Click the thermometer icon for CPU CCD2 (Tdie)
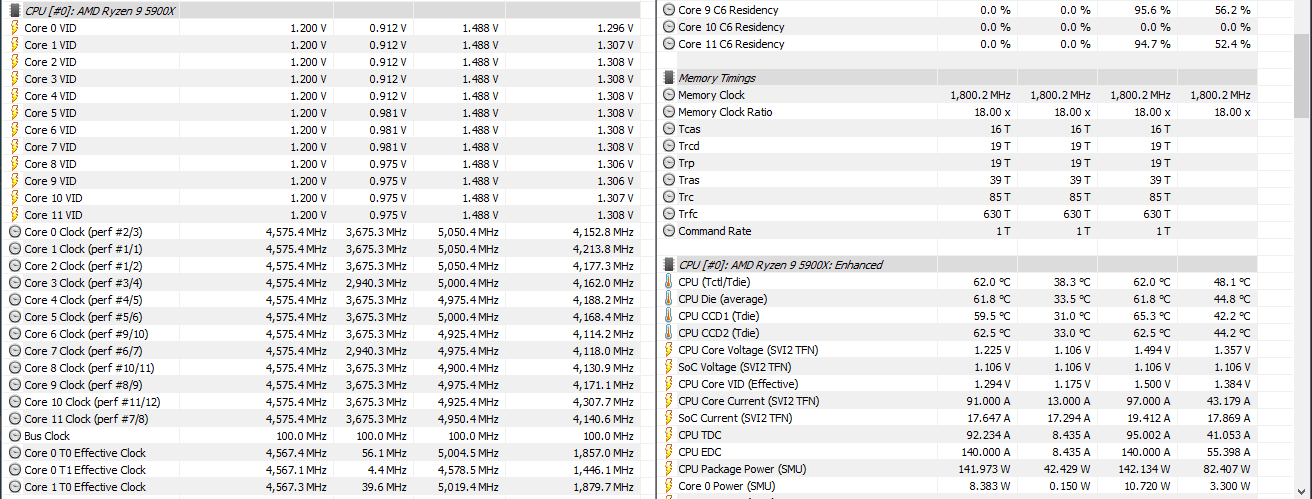This screenshot has width=1312, height=499. click(669, 333)
